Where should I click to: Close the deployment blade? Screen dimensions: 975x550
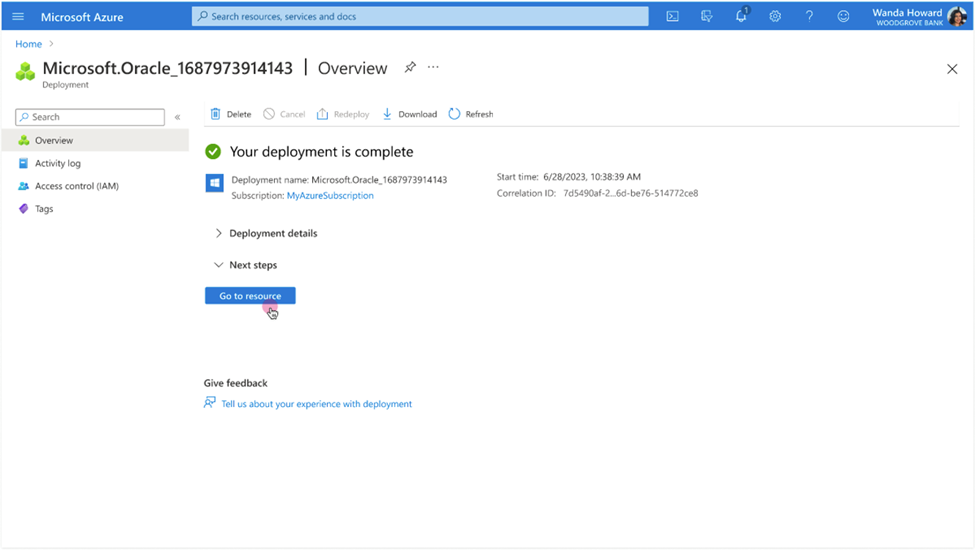[x=952, y=69]
